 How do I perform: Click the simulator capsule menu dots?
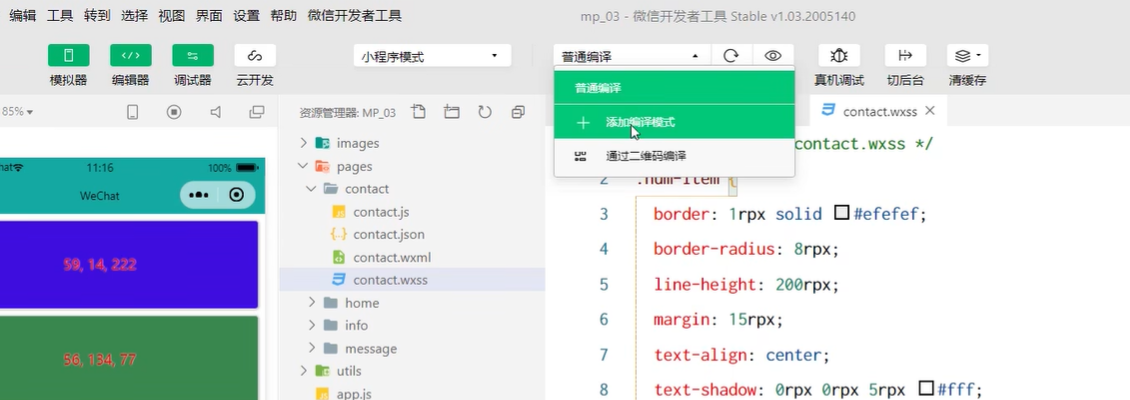coord(199,195)
